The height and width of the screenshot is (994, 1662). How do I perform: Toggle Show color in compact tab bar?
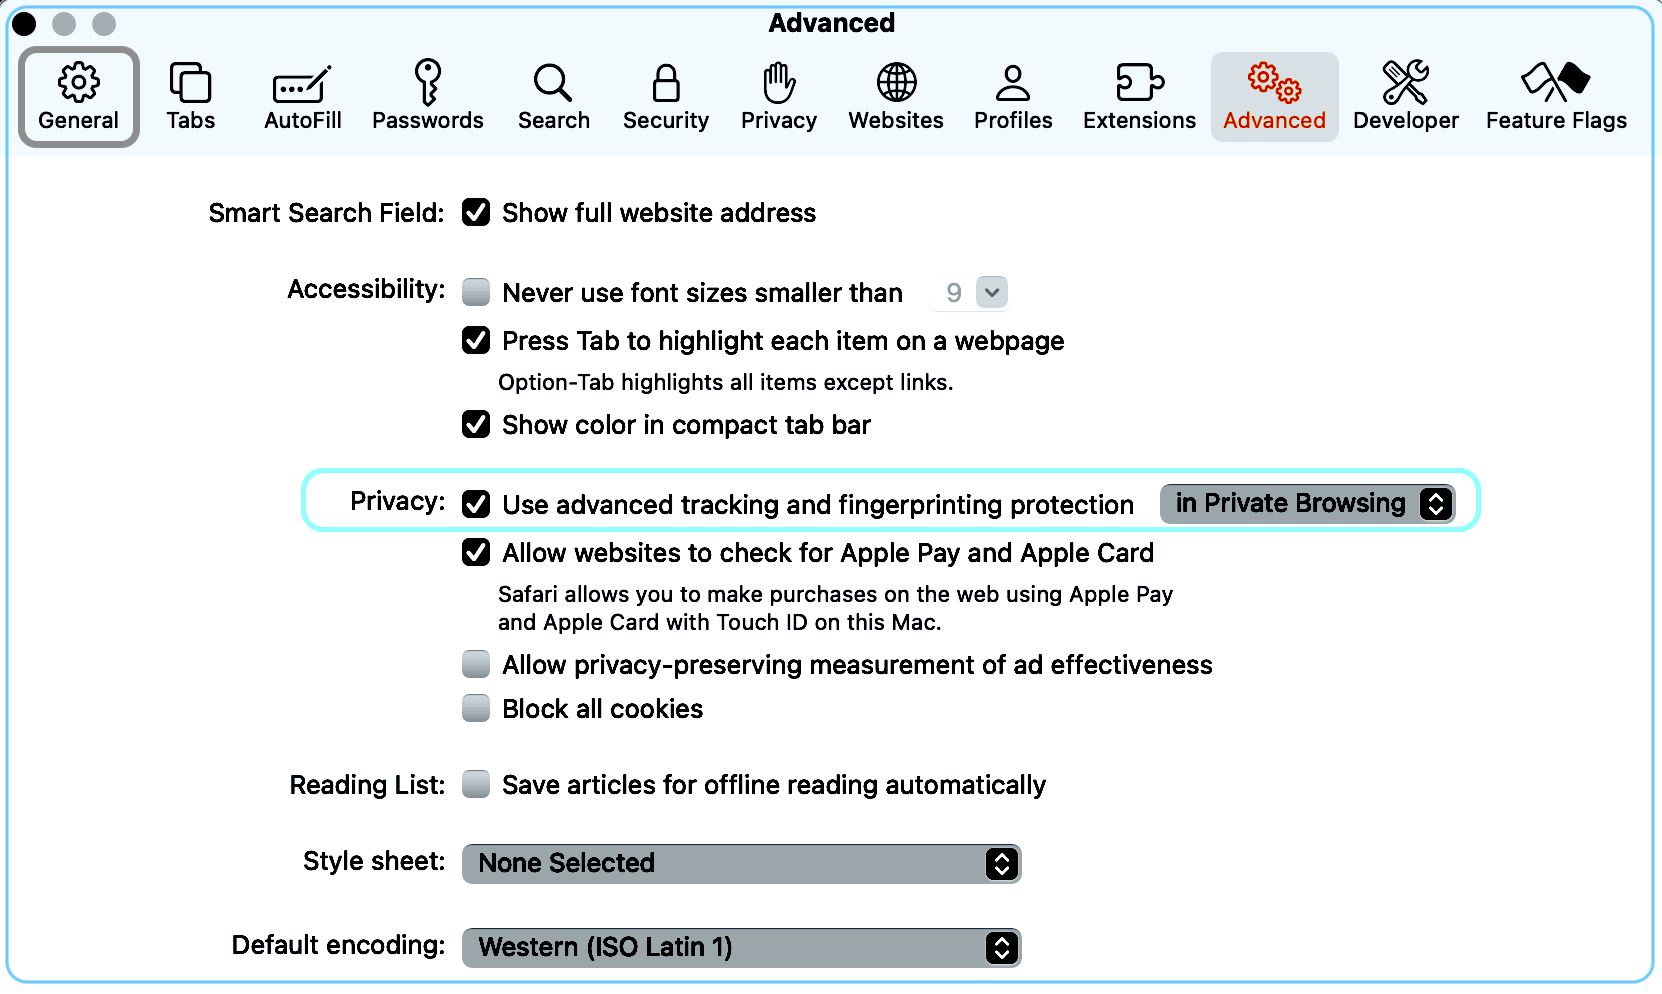point(476,424)
